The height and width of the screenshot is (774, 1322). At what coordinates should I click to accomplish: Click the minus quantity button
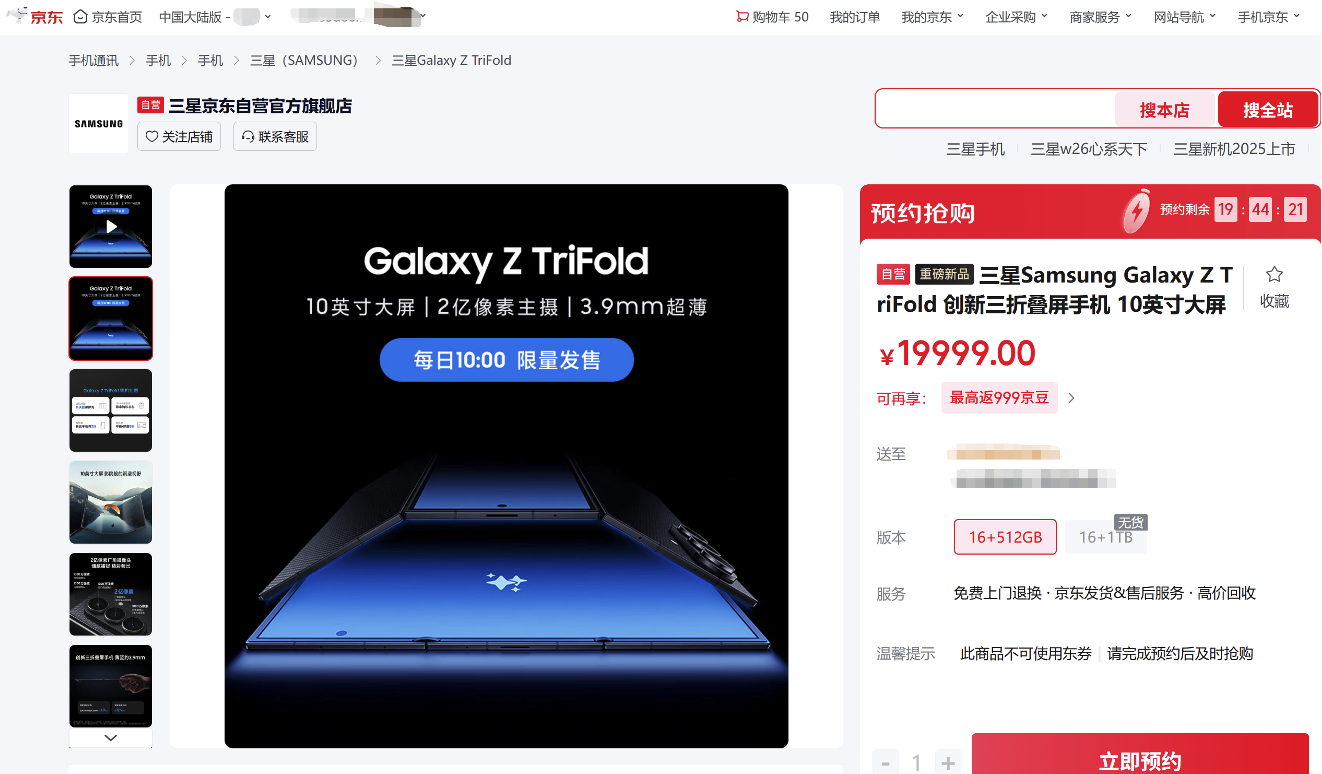click(x=885, y=763)
